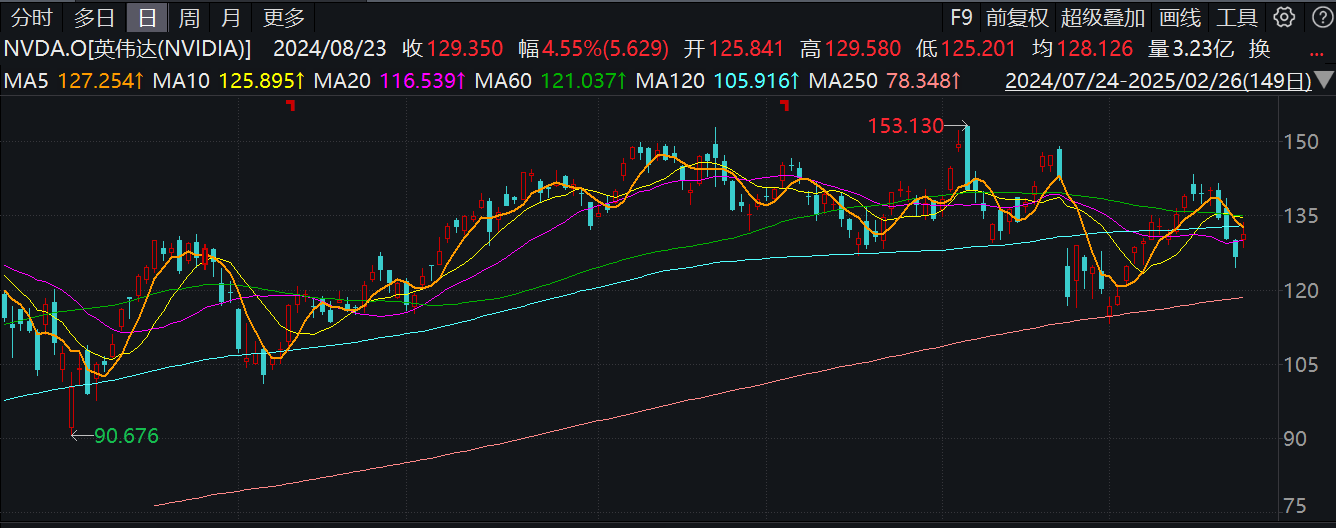Click the MA5 indicator value 127.254

click(99, 81)
